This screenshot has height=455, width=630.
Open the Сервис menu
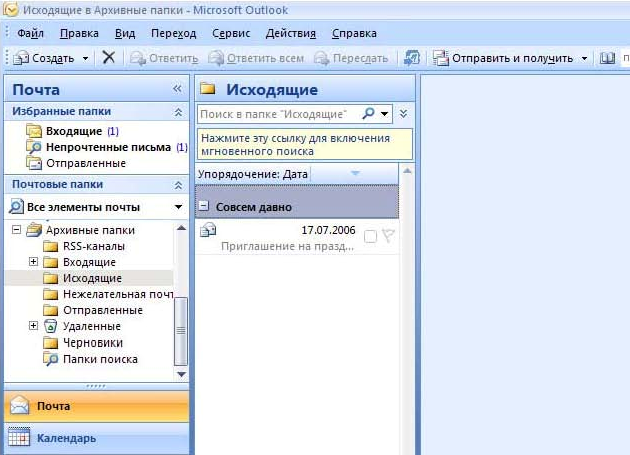(x=231, y=33)
